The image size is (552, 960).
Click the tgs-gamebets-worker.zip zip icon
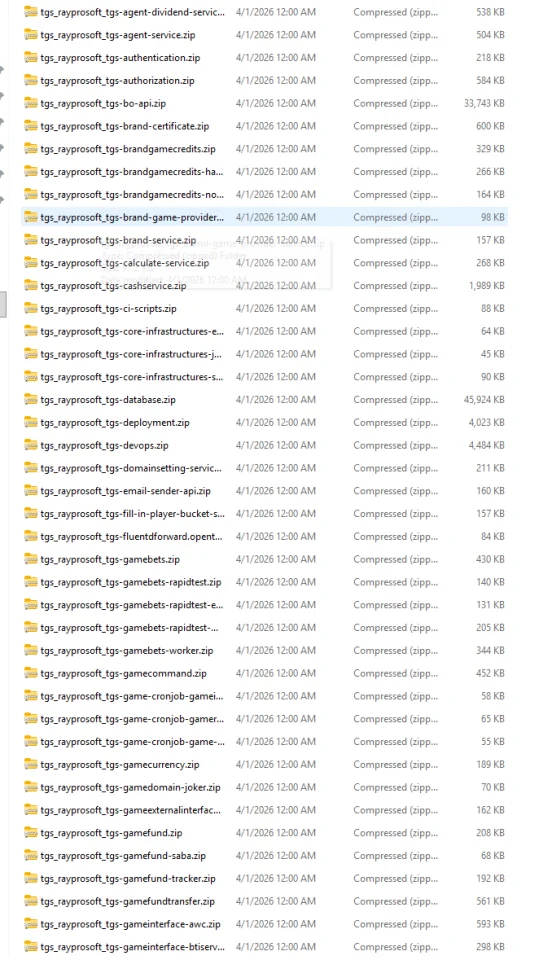[x=31, y=650]
